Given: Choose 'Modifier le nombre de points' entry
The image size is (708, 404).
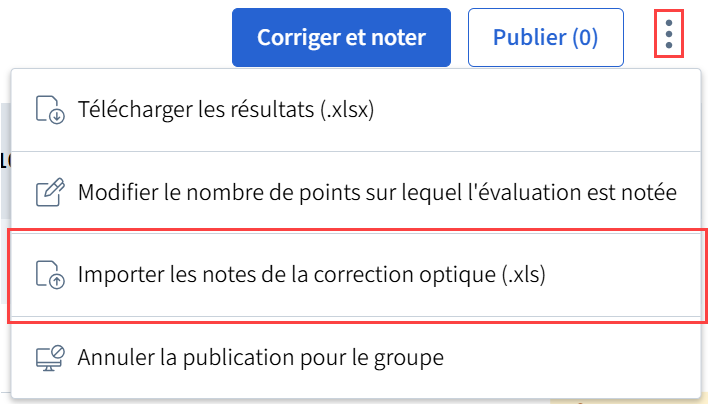Looking at the screenshot, I should point(377,192).
